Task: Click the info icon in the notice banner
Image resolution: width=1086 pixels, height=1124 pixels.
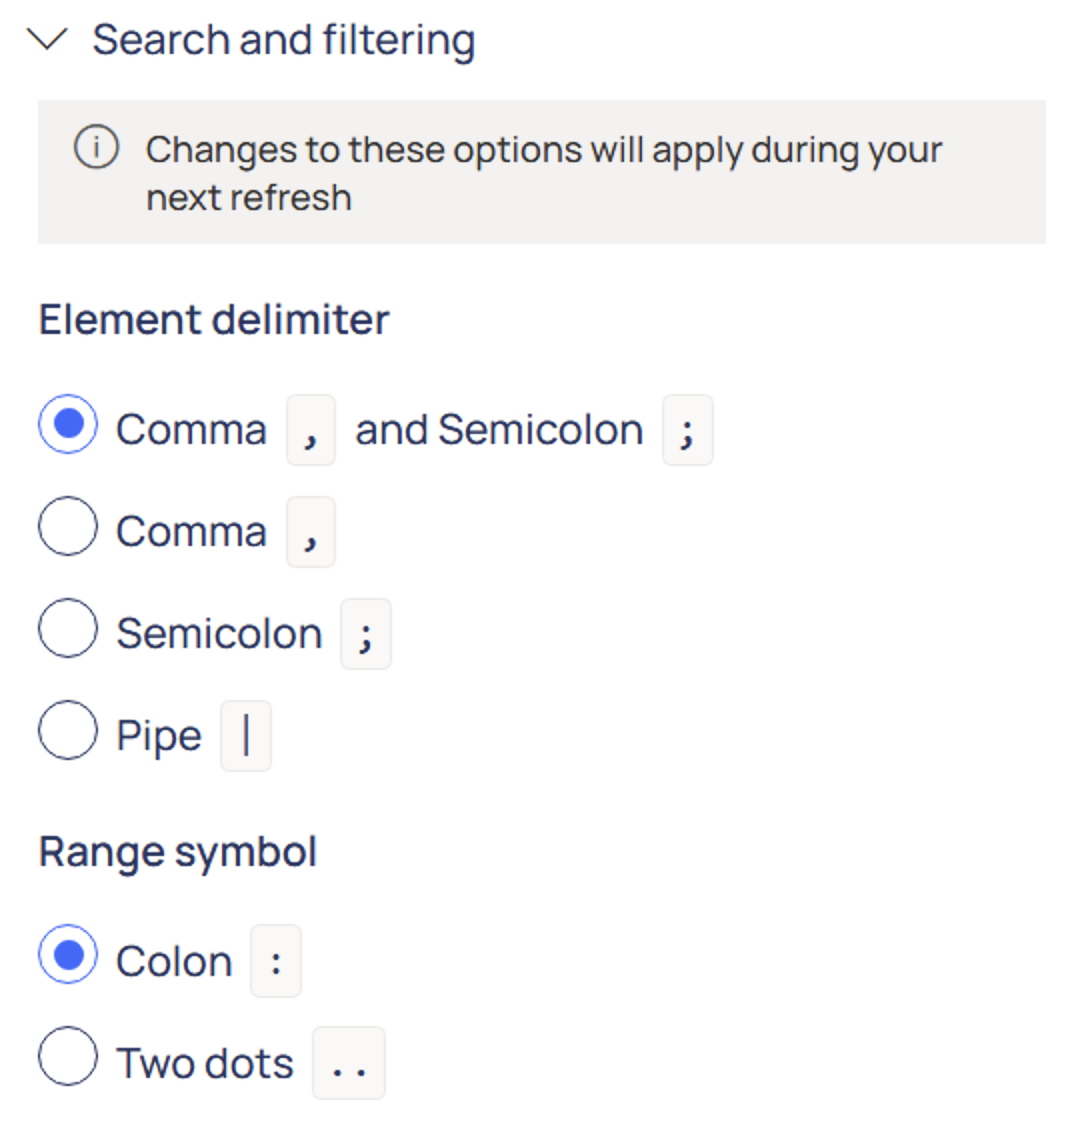Action: [96, 149]
